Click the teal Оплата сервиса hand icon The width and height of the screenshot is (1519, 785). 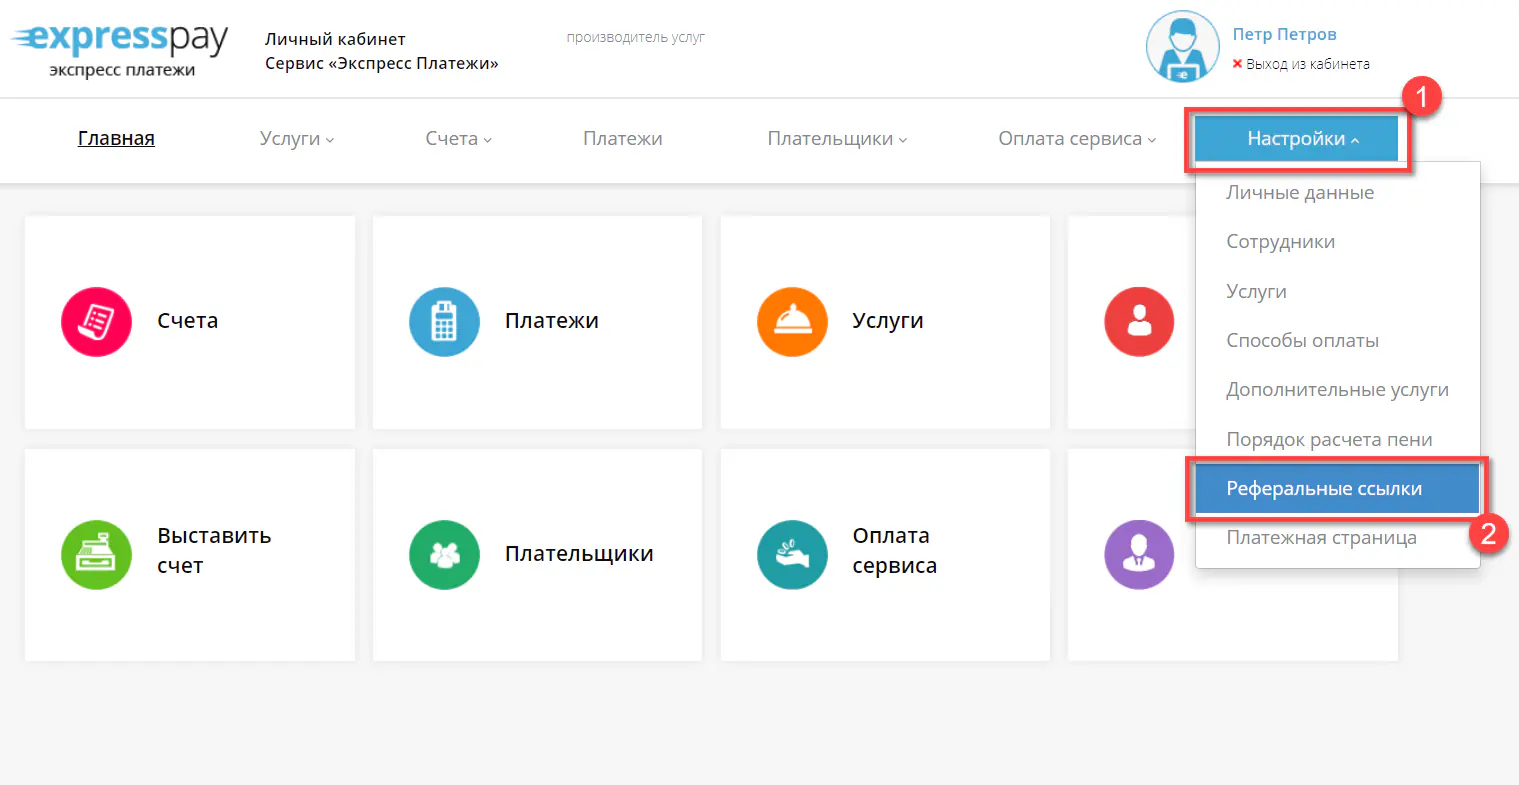tap(792, 554)
